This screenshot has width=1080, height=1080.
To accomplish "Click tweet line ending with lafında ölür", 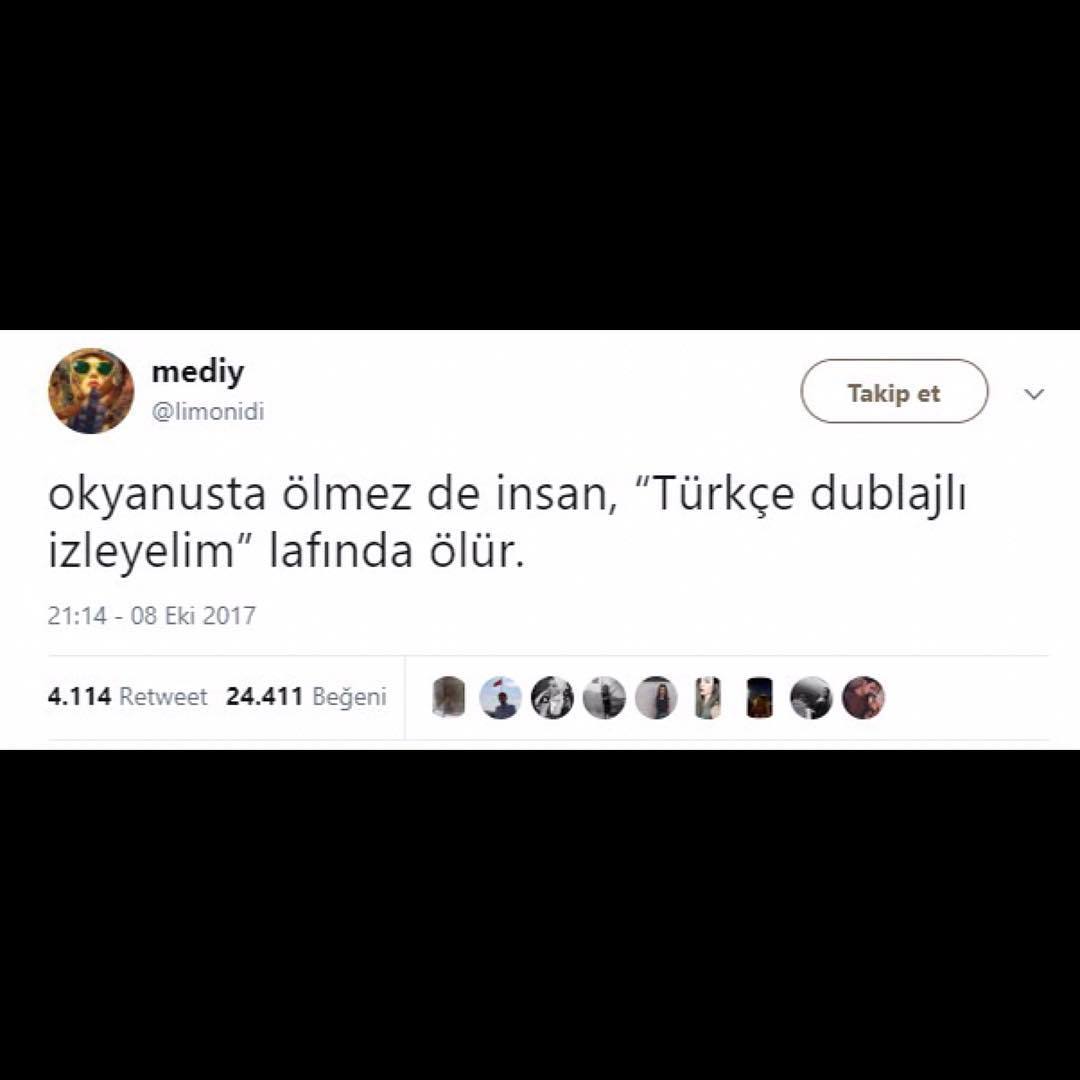I will point(286,551).
